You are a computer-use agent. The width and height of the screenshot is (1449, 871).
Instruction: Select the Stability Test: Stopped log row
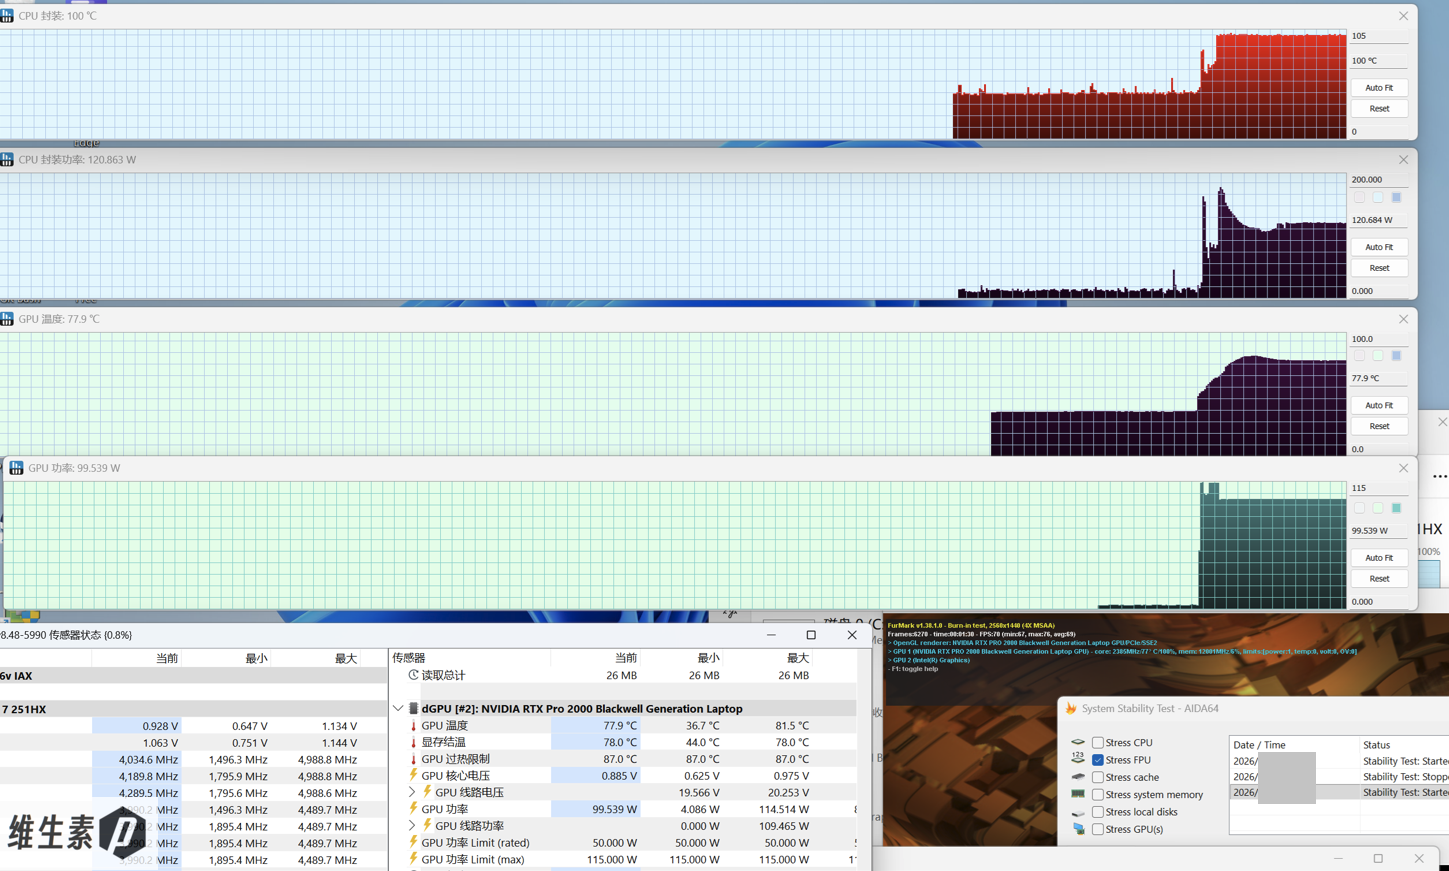[x=1339, y=777]
